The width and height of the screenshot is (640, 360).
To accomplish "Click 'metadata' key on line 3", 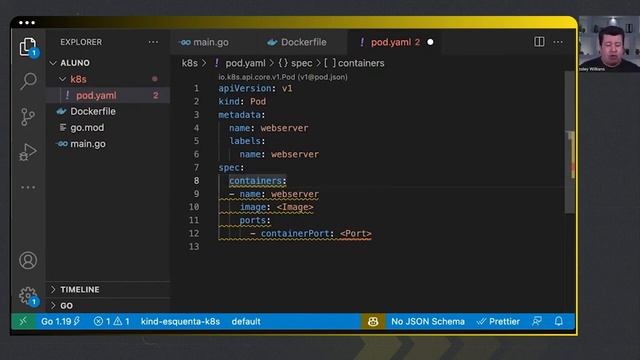I will (239, 115).
